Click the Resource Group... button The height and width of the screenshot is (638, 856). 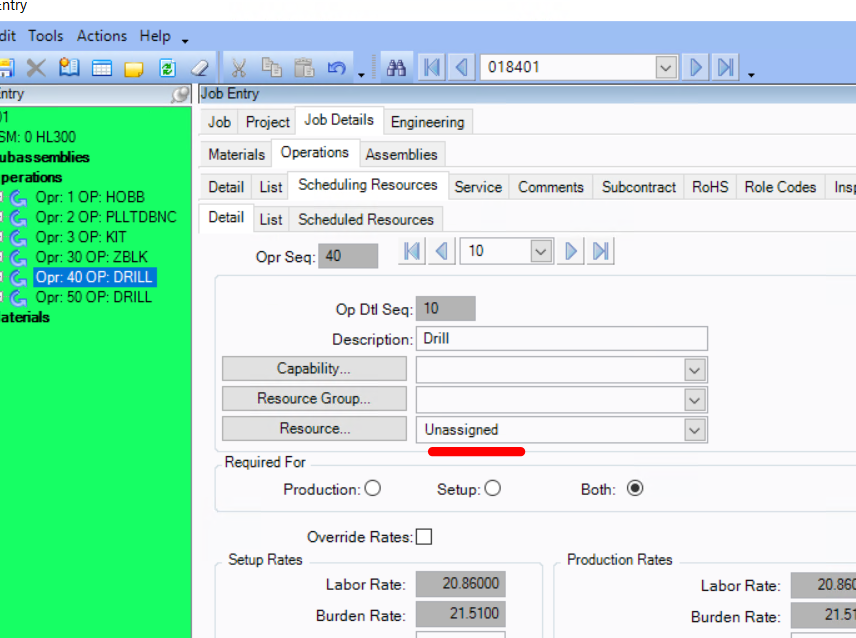coord(314,398)
